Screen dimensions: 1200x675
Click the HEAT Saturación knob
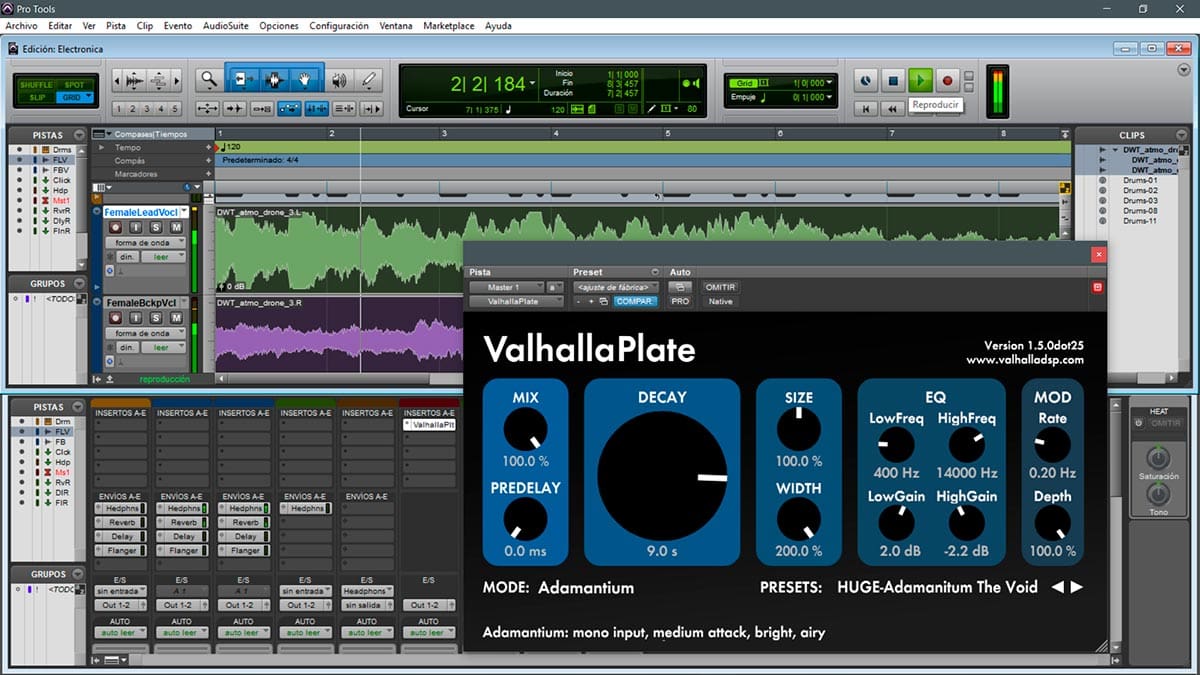(x=1158, y=459)
